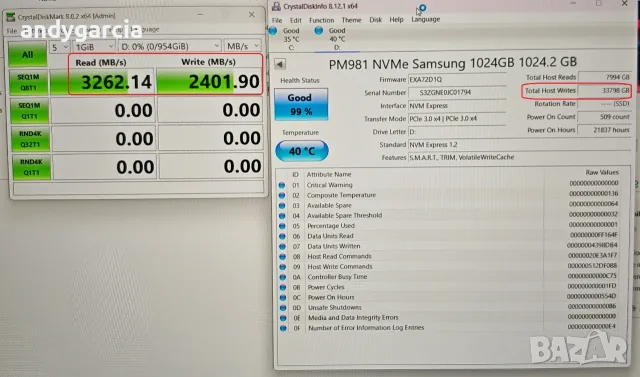Open the Disk menu in CrystalDiskInfo
This screenshot has height=377, width=640.
376,20
